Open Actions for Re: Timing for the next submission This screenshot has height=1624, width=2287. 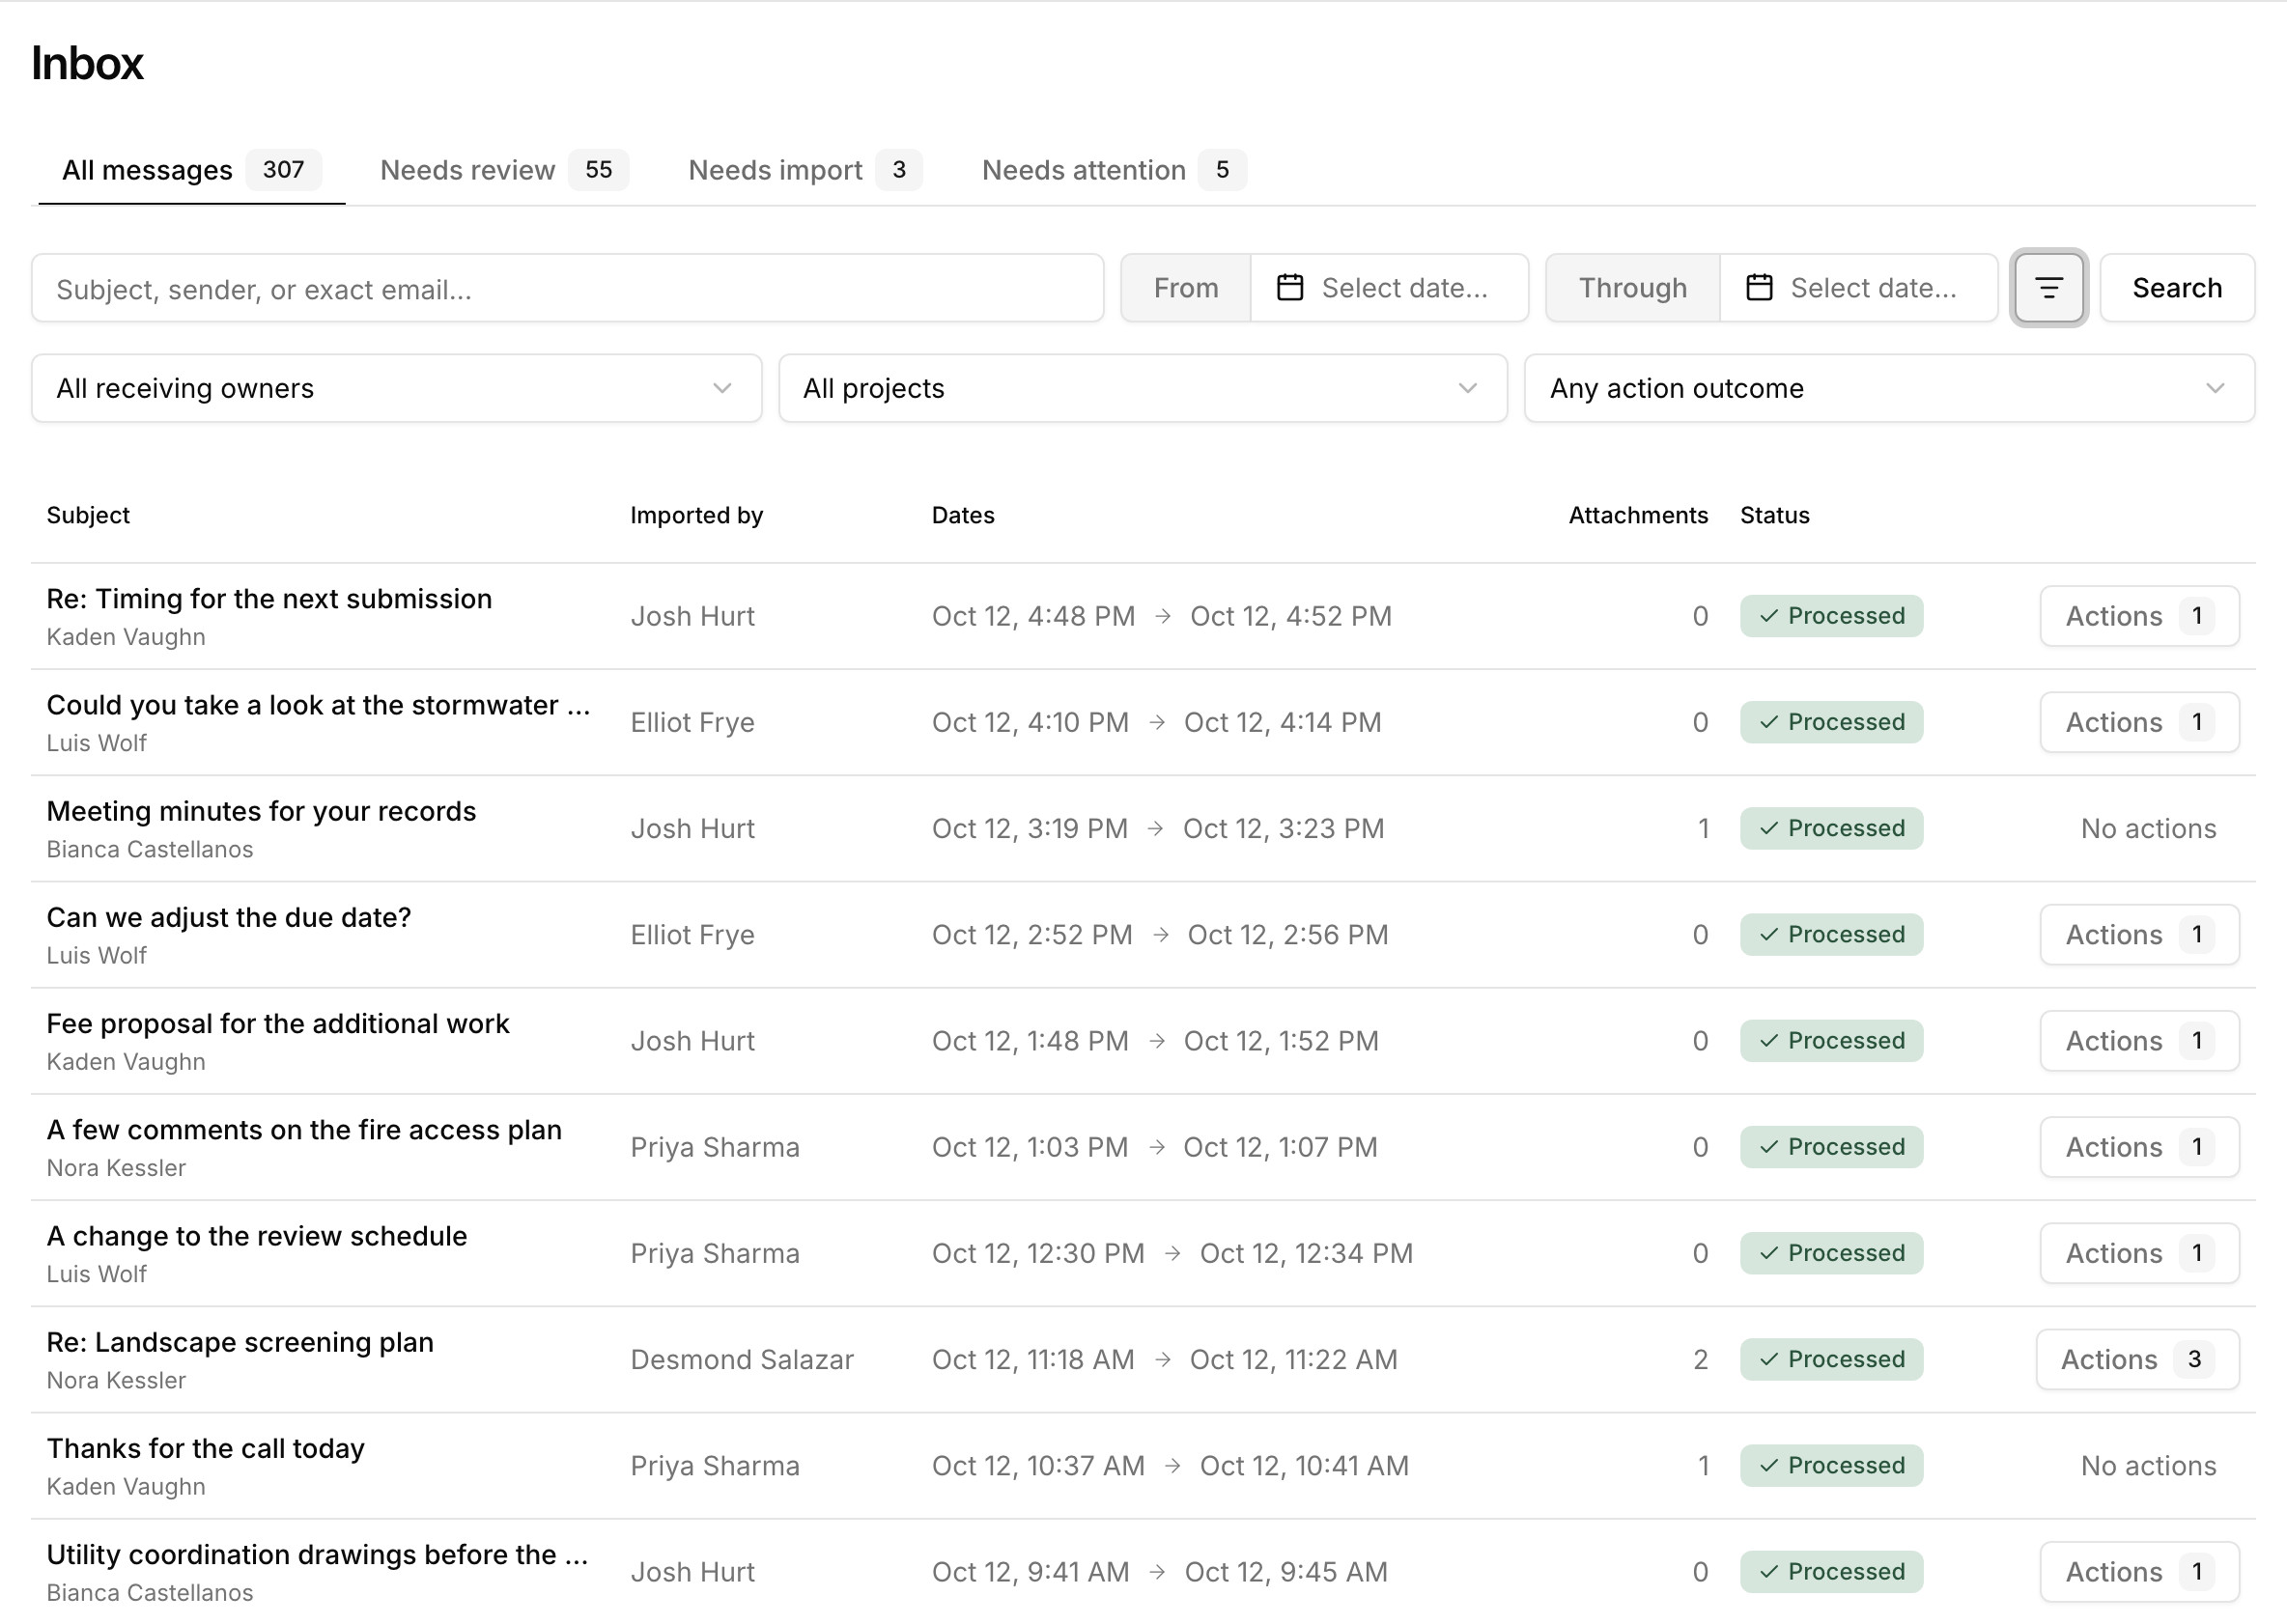2139,616
